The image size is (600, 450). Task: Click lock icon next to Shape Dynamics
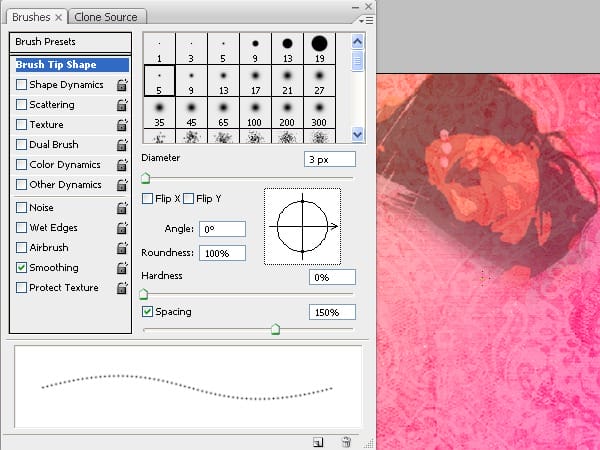coord(122,85)
